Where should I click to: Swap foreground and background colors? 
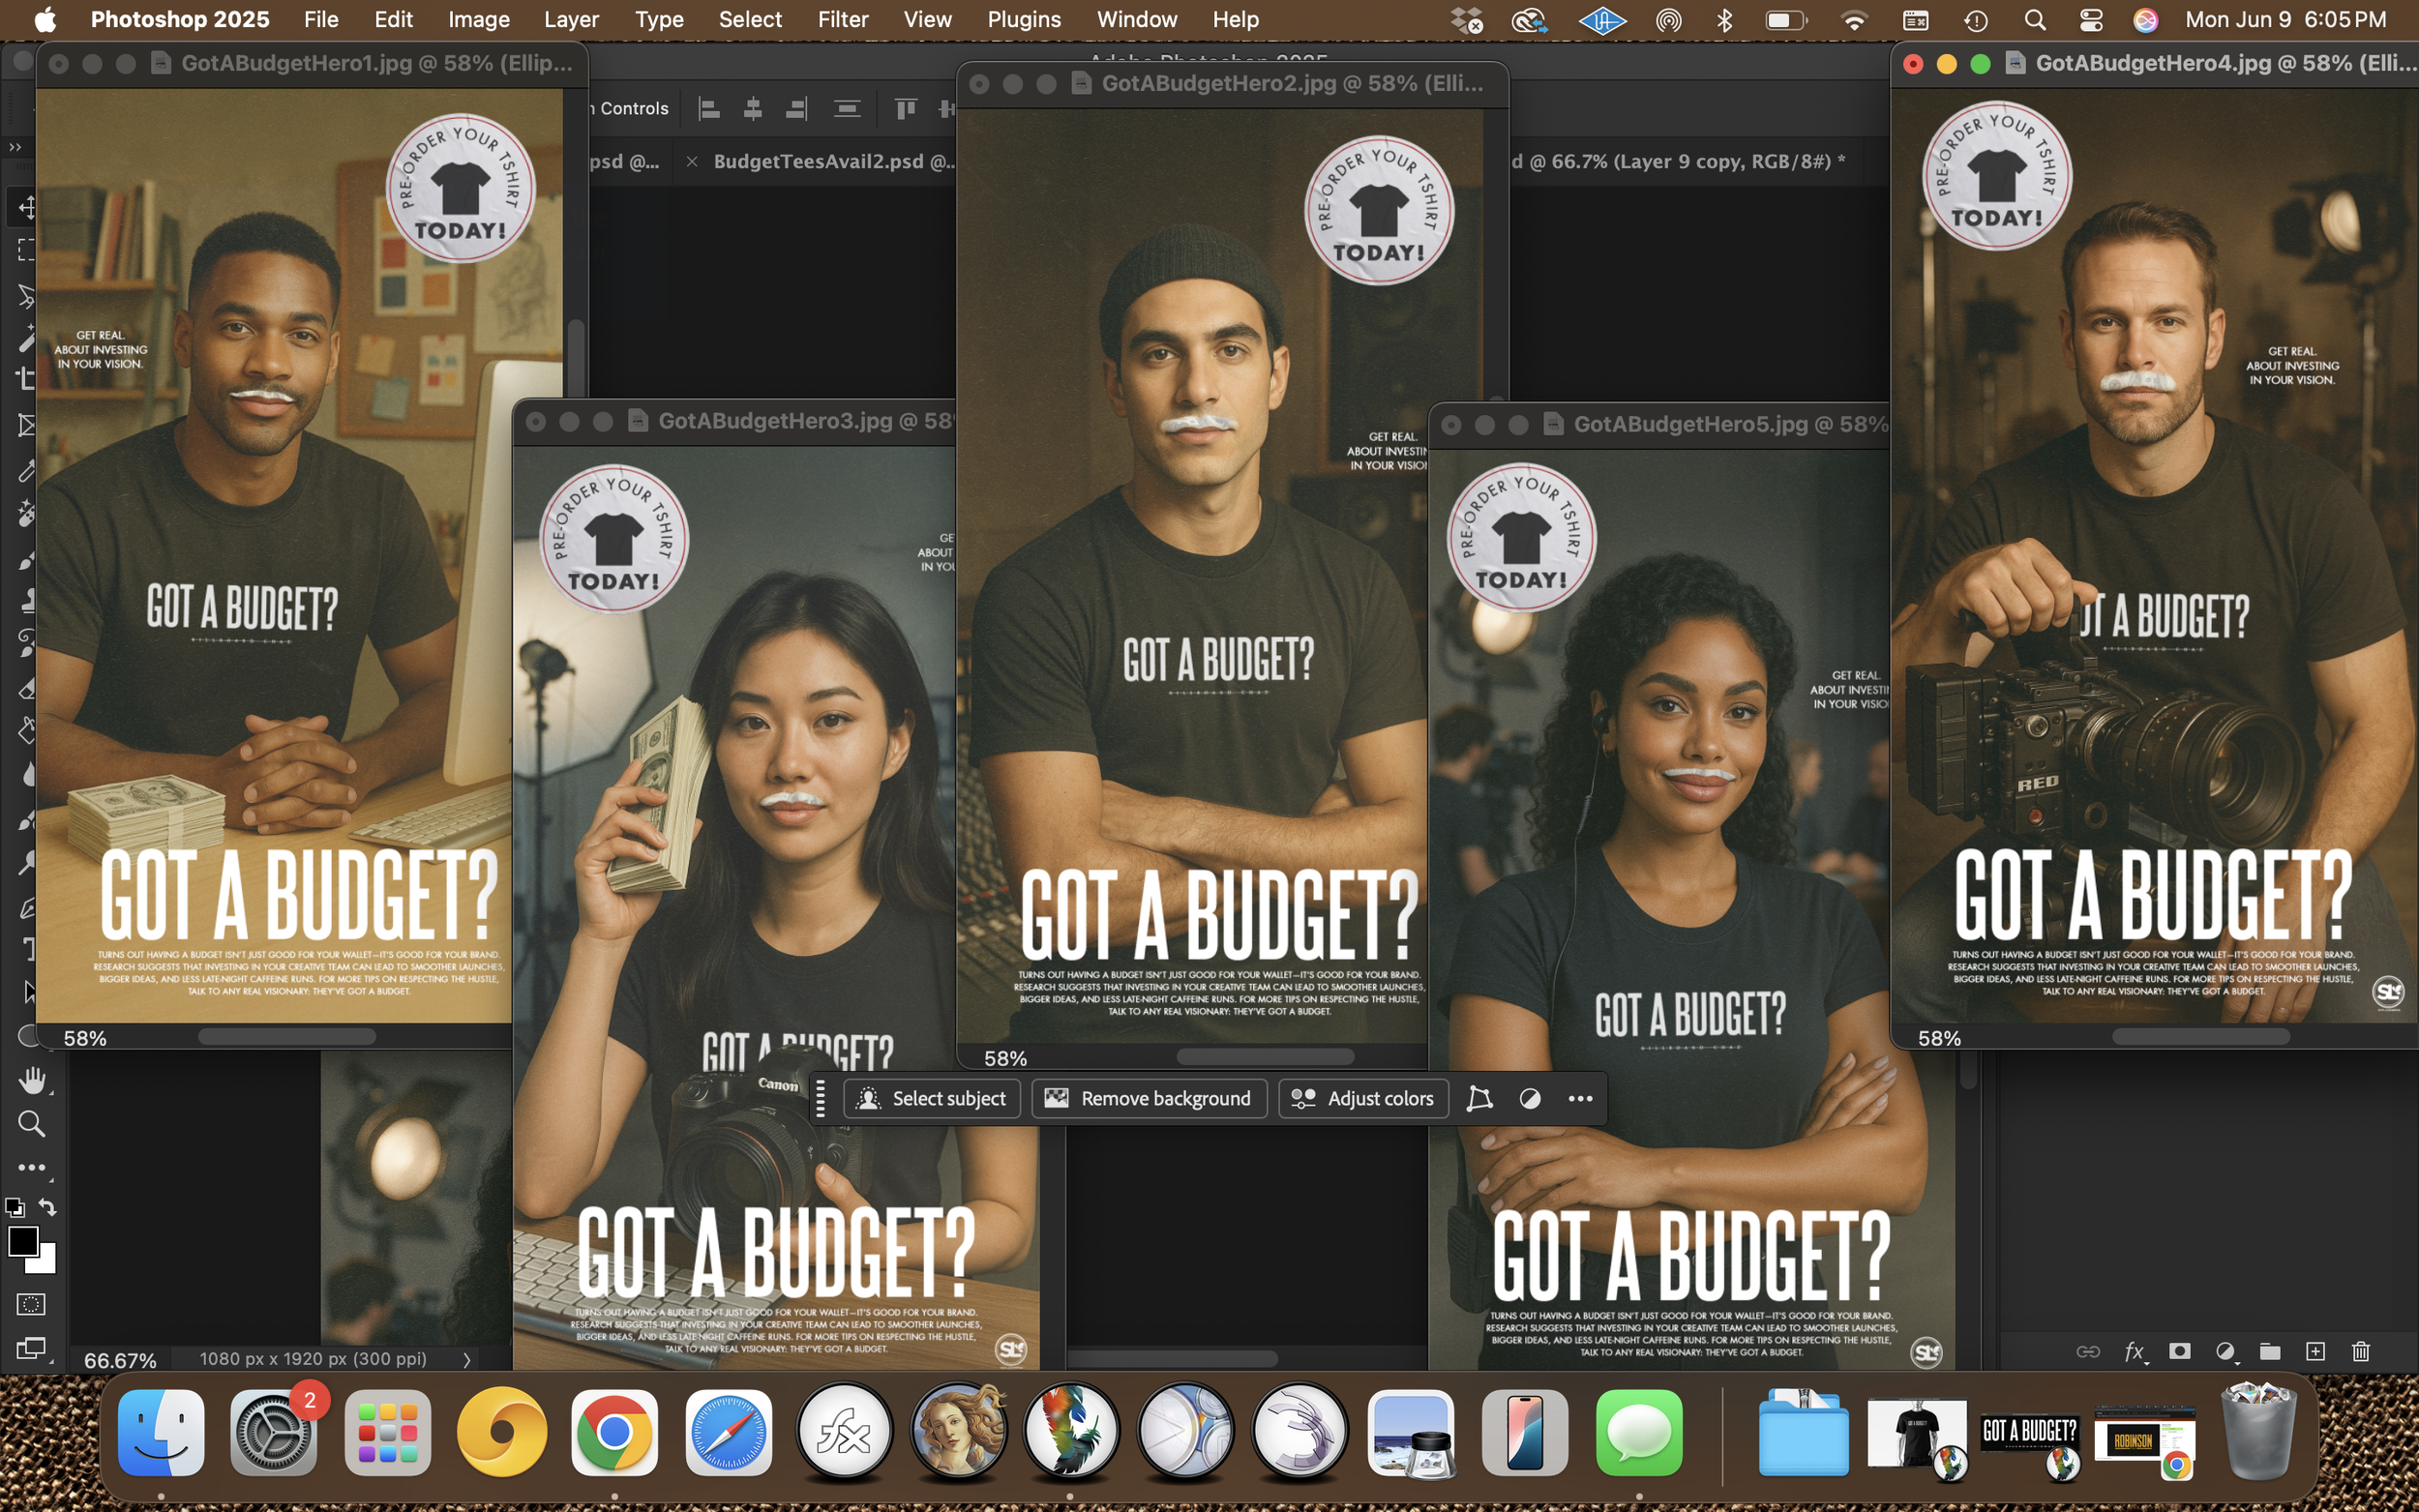pos(47,1206)
